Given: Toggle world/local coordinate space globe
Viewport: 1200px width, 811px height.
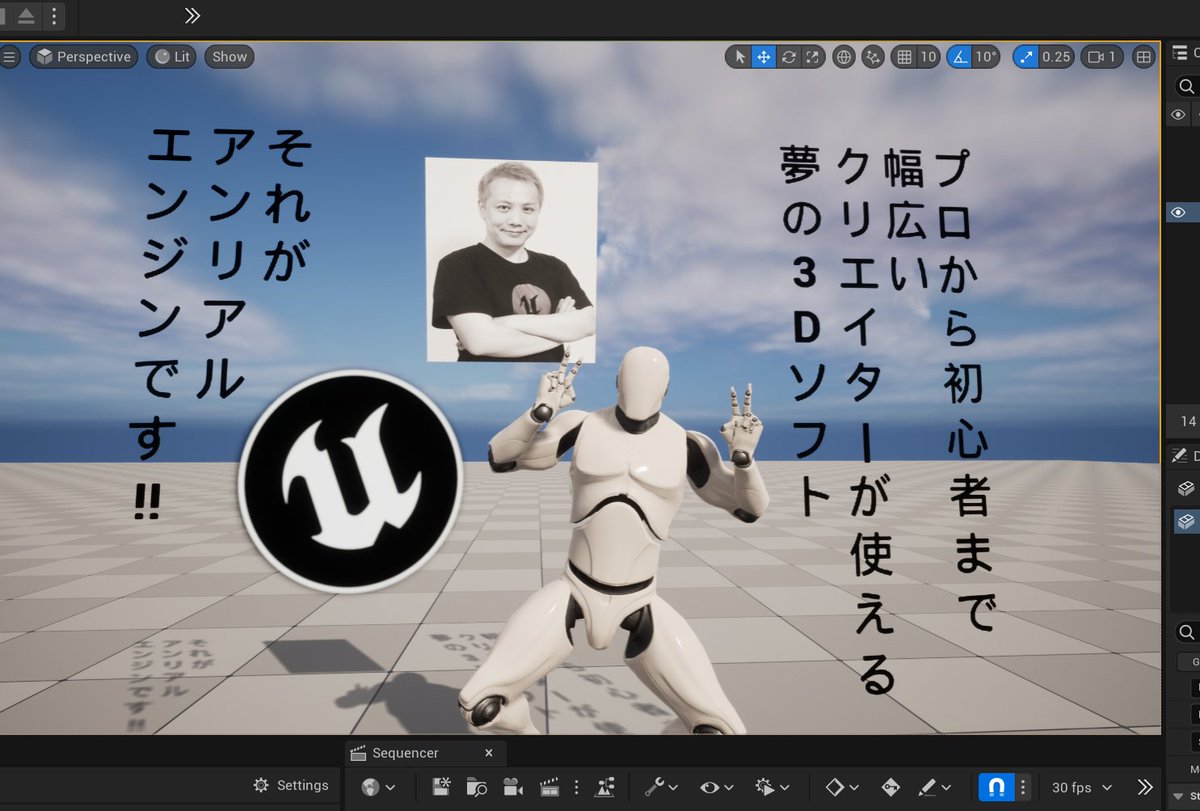Looking at the screenshot, I should pyautogui.click(x=844, y=57).
